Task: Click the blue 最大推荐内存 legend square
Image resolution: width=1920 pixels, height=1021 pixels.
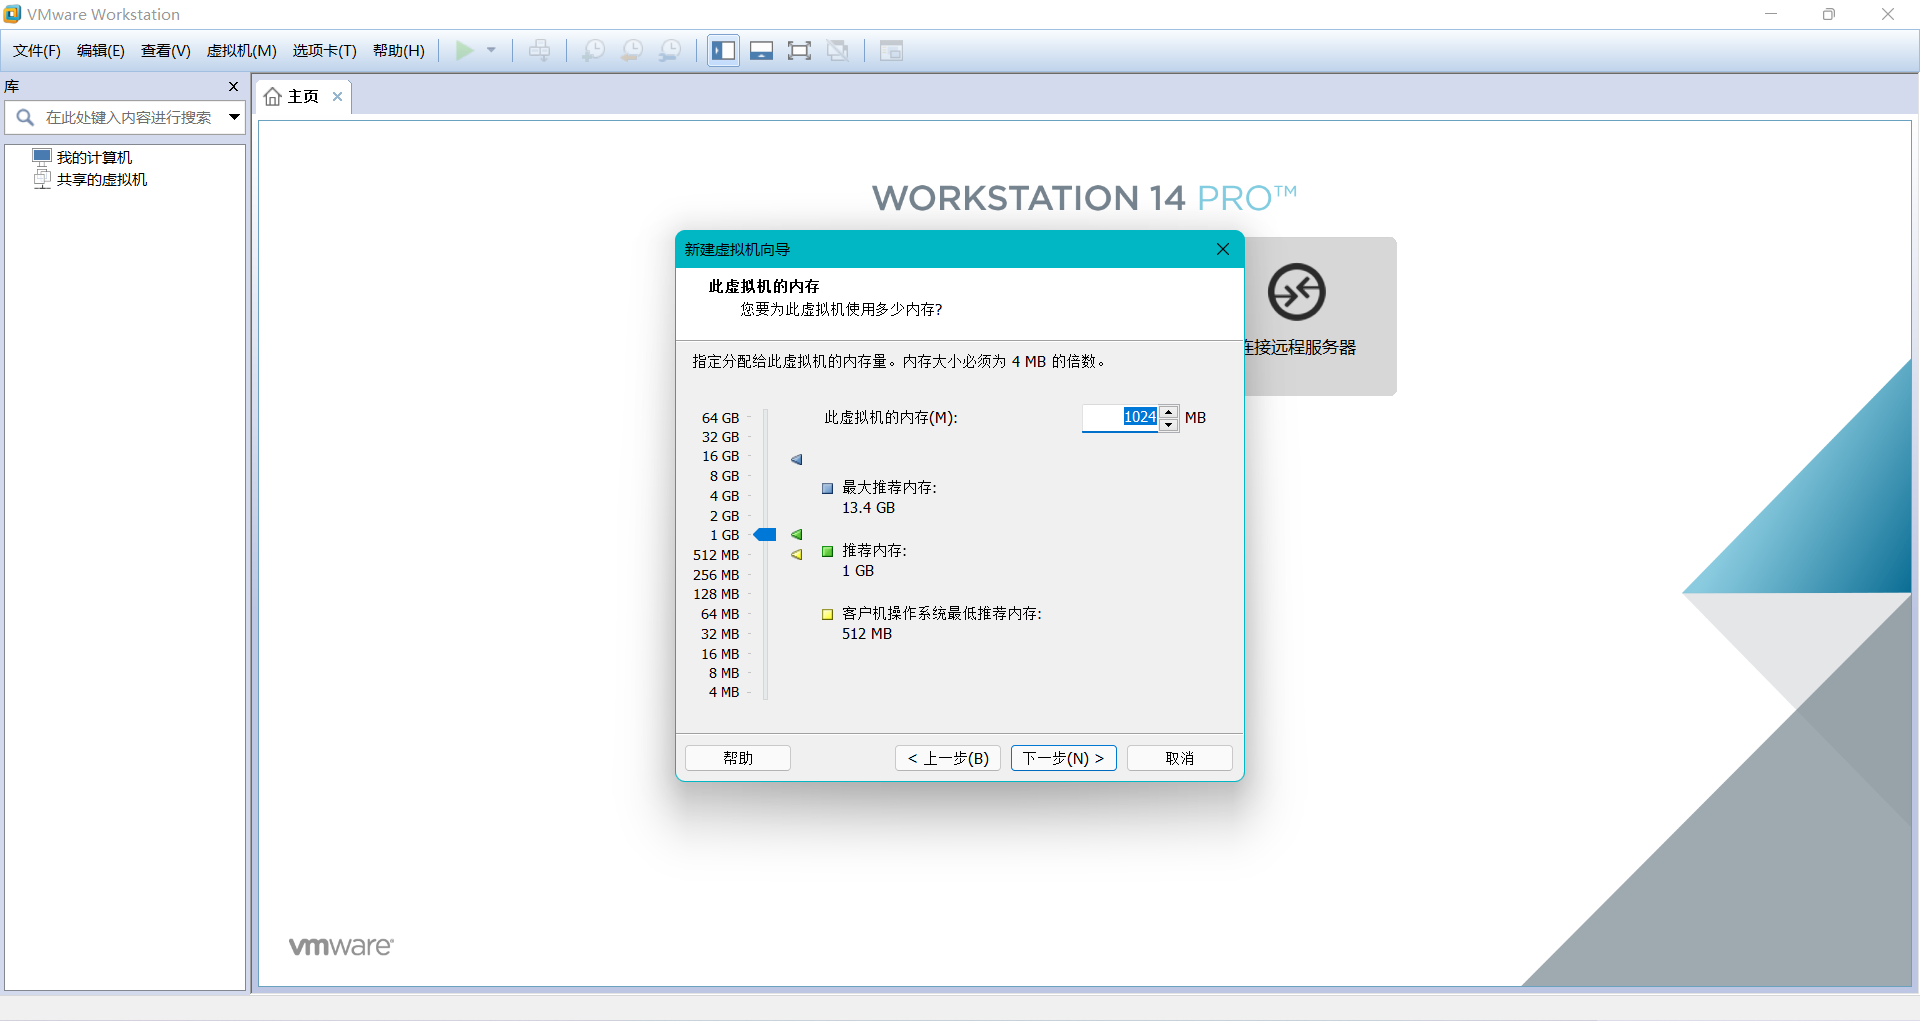Action: (x=828, y=489)
